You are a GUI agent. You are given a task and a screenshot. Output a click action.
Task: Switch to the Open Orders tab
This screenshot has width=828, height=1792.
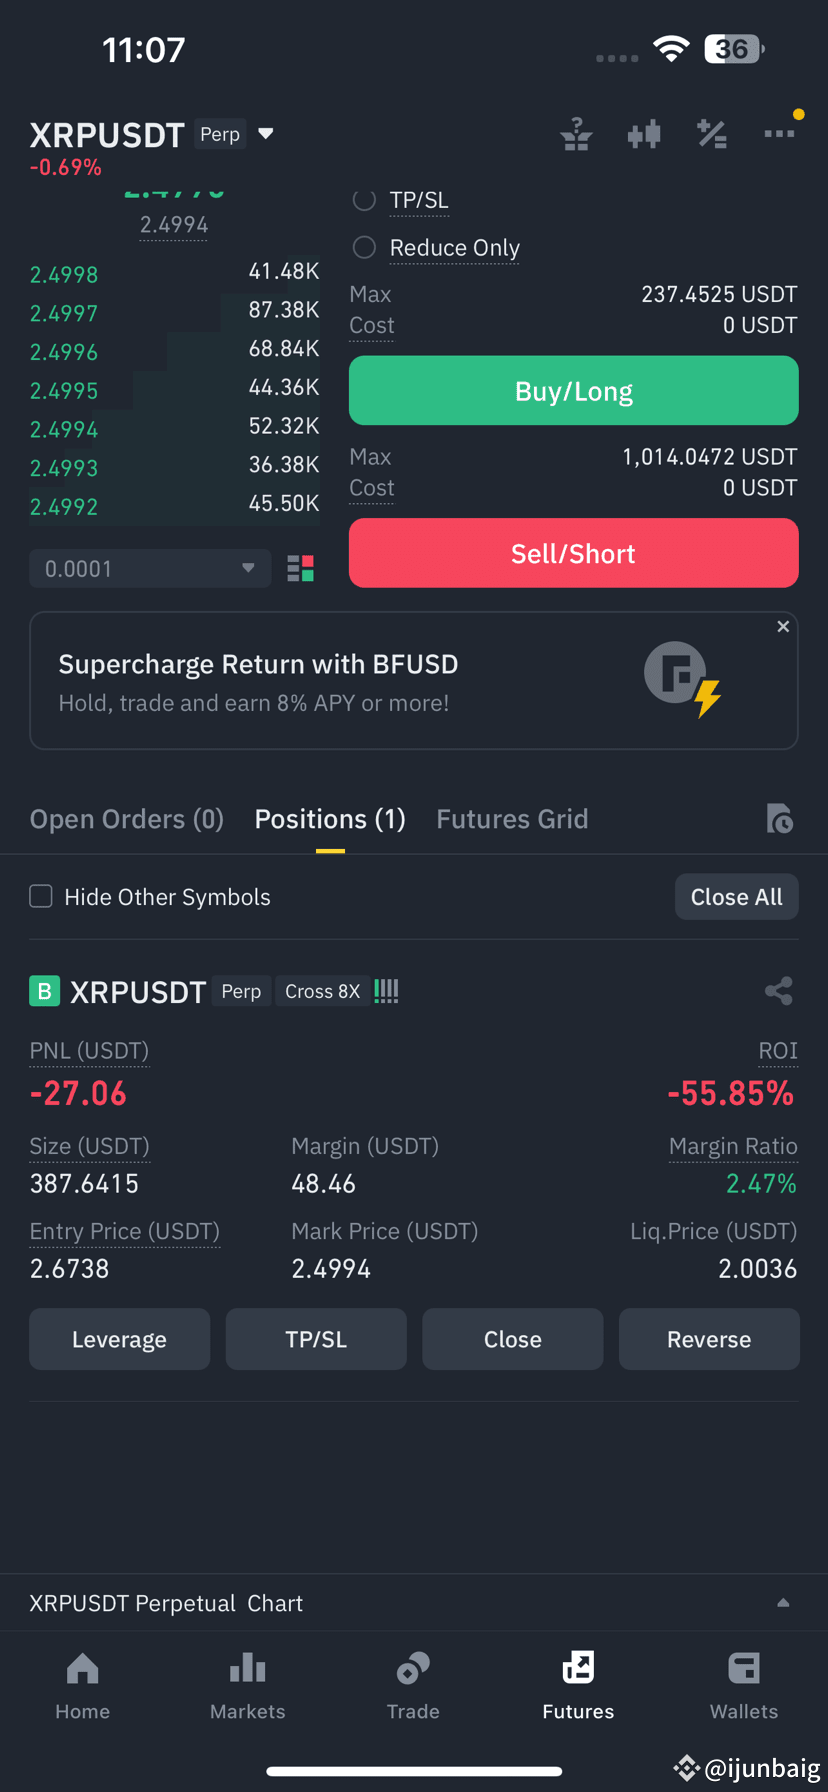[x=126, y=818]
